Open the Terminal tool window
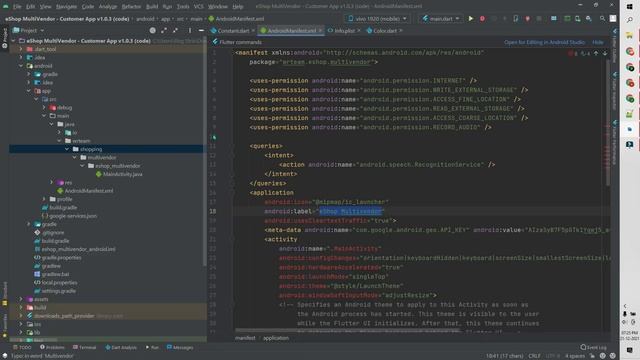Image resolution: width=640 pixels, height=360 pixels. [84, 347]
